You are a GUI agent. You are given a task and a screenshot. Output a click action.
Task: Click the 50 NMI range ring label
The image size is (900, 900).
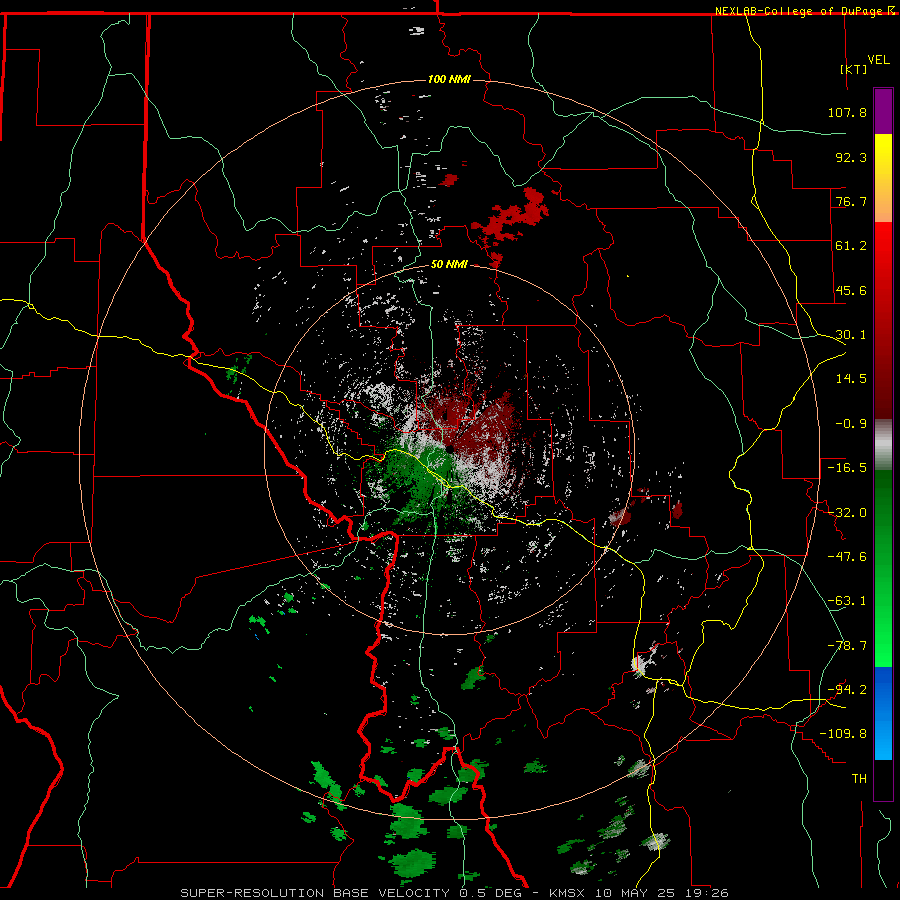coord(449,265)
